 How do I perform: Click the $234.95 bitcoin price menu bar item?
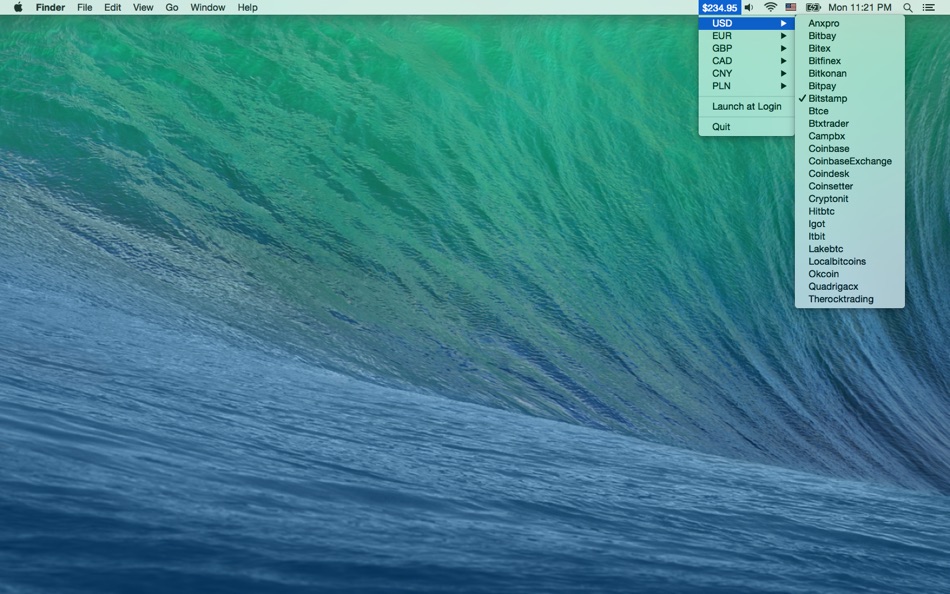tap(719, 7)
